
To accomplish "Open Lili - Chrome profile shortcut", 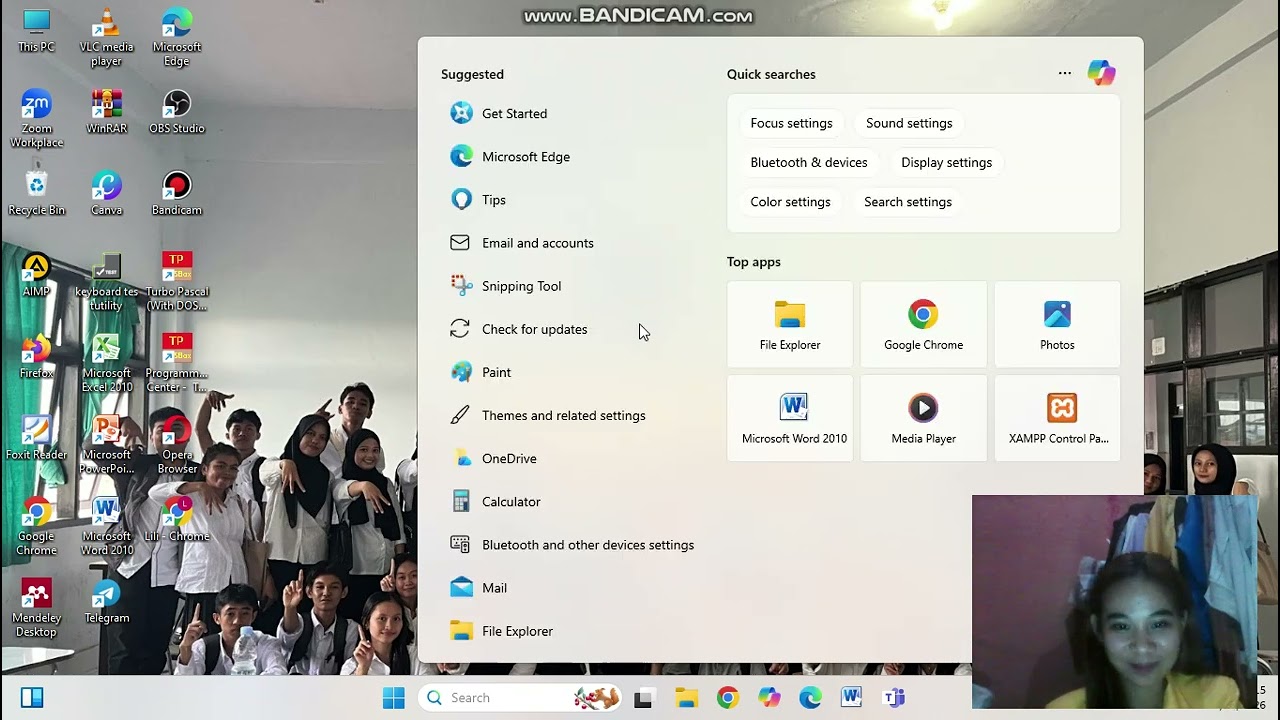I will tap(177, 520).
